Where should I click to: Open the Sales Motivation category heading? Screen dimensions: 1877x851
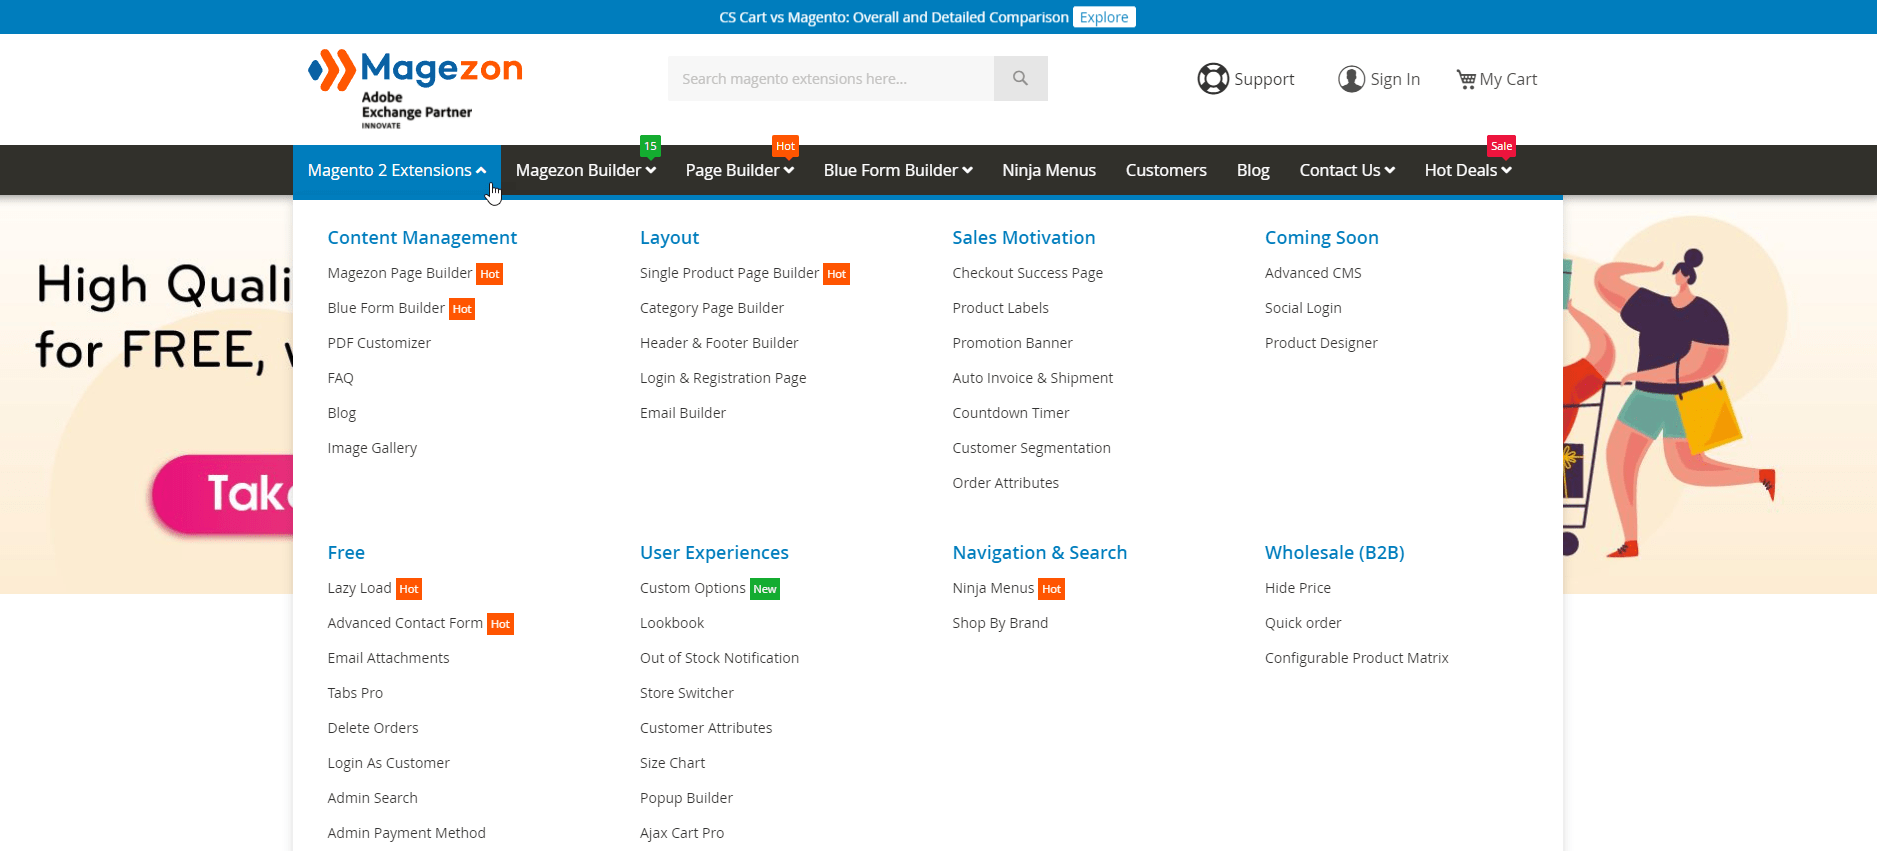click(1023, 237)
